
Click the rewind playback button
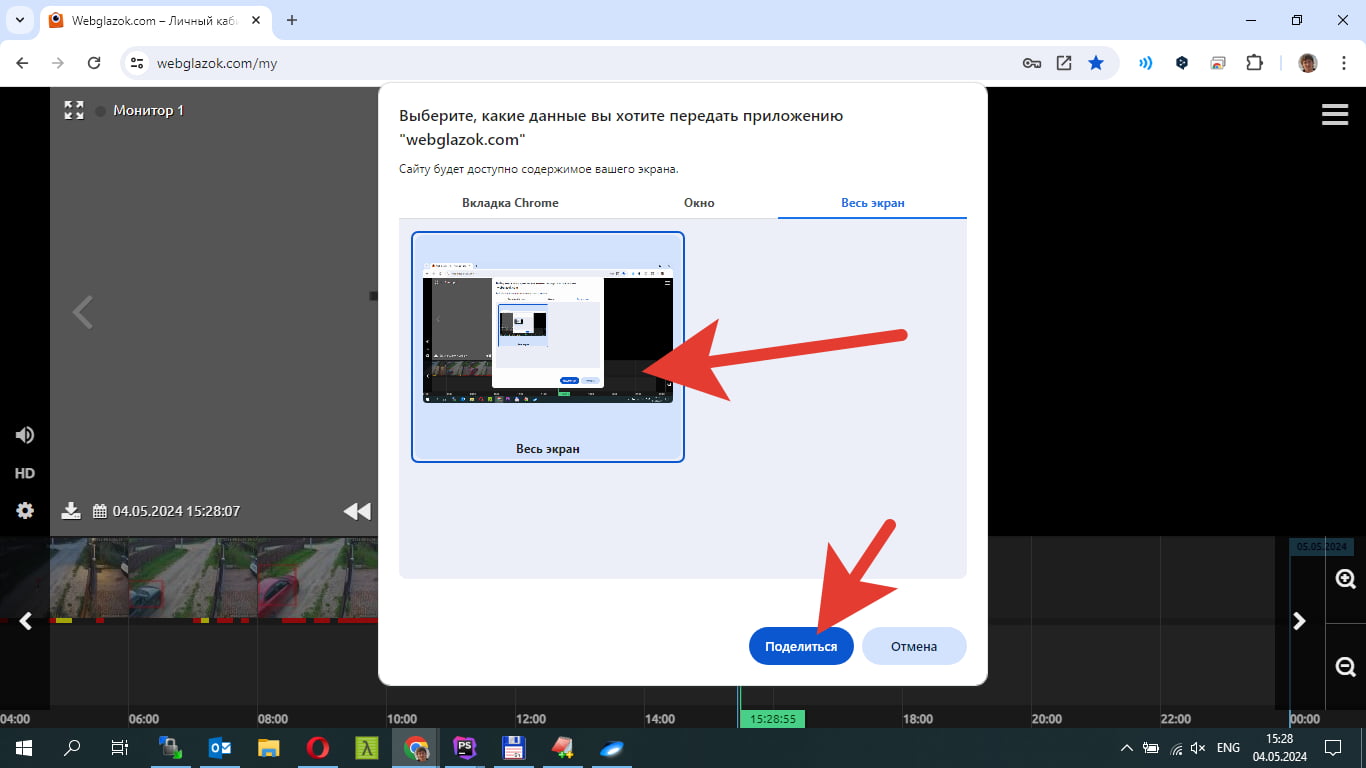pyautogui.click(x=356, y=511)
